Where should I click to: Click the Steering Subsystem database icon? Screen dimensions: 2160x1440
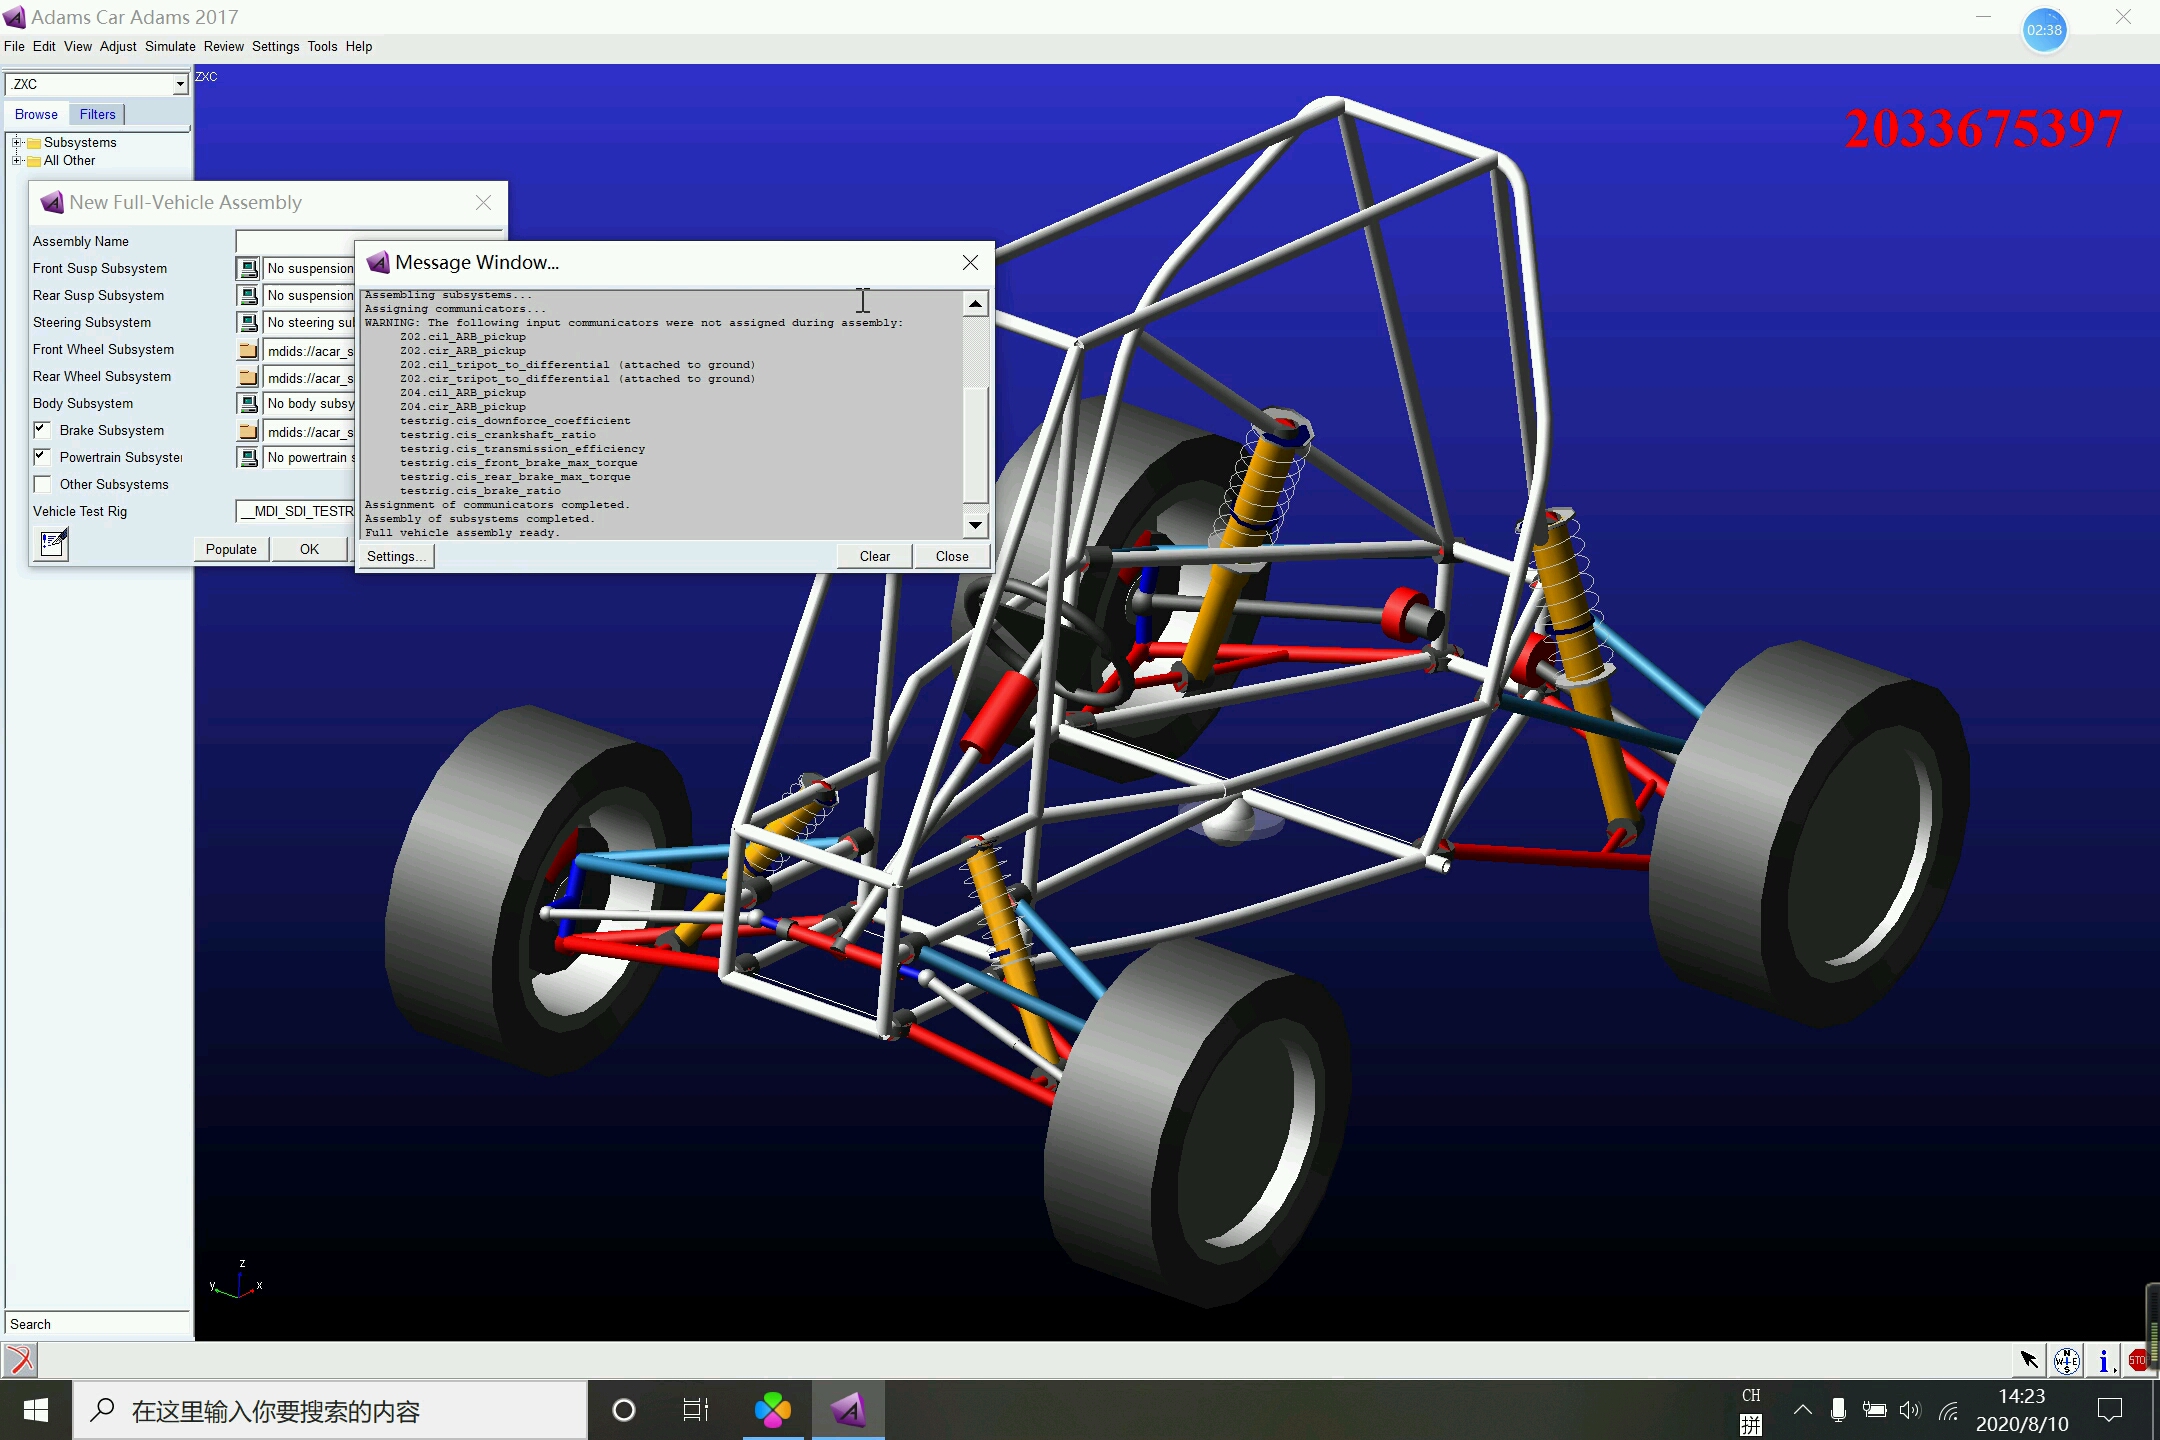coord(247,322)
